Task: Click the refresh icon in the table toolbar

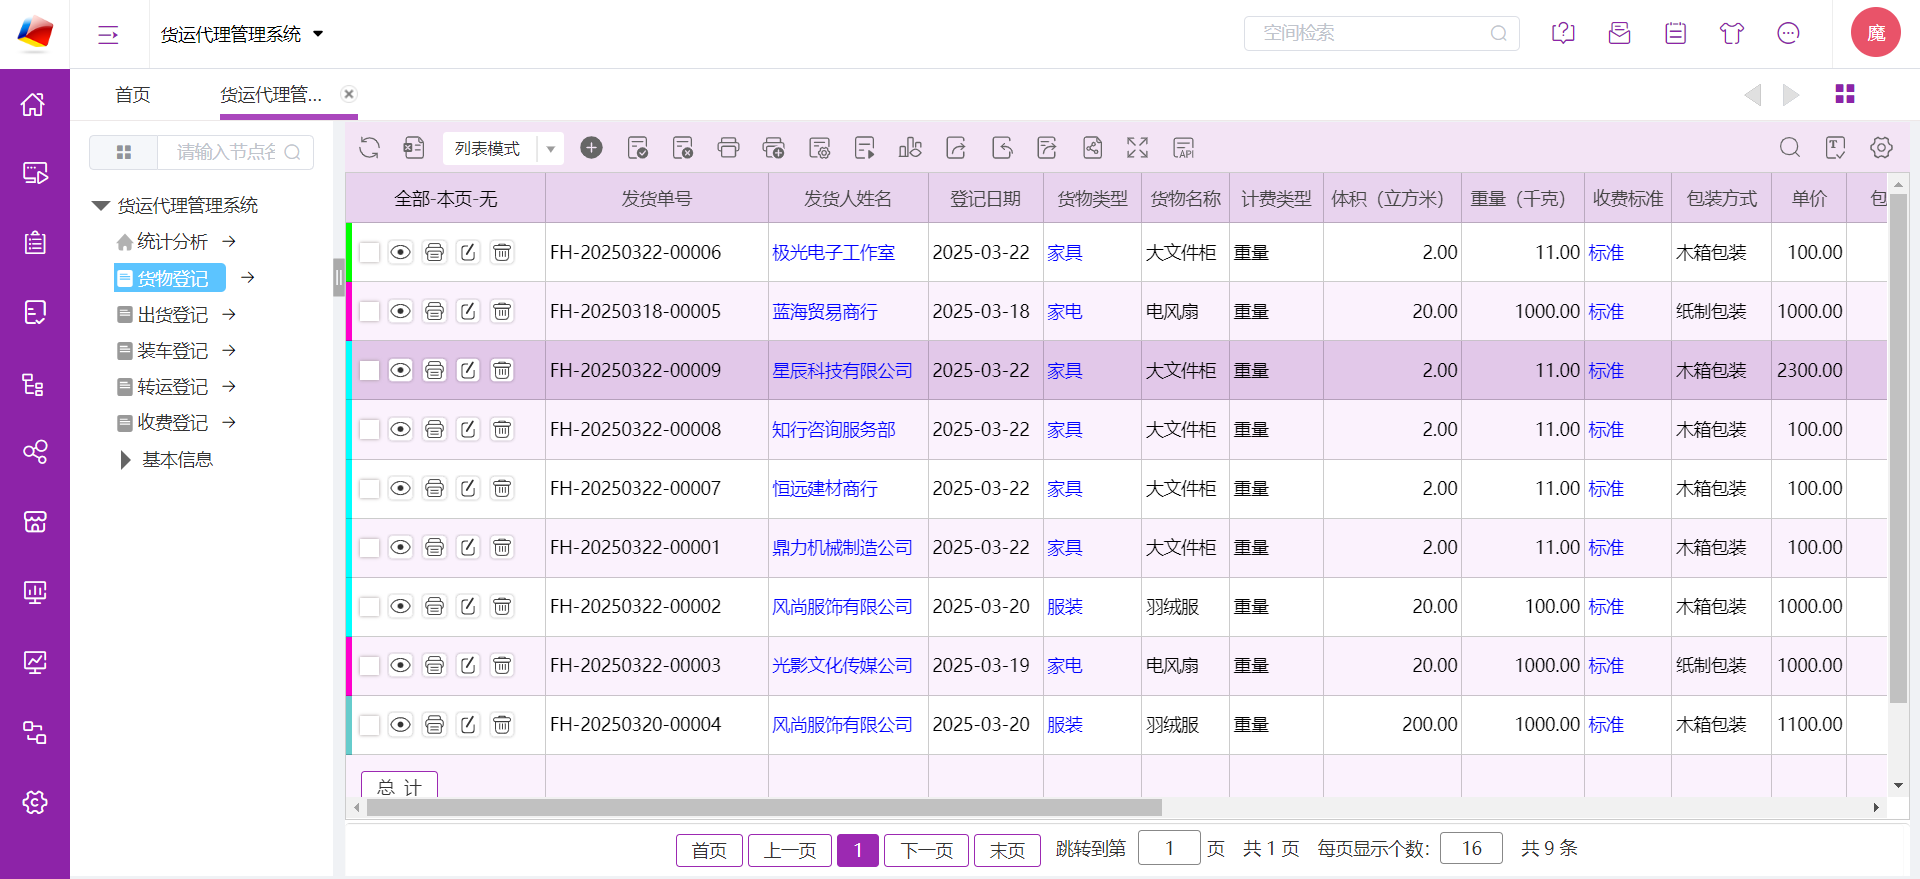Action: pos(370,148)
